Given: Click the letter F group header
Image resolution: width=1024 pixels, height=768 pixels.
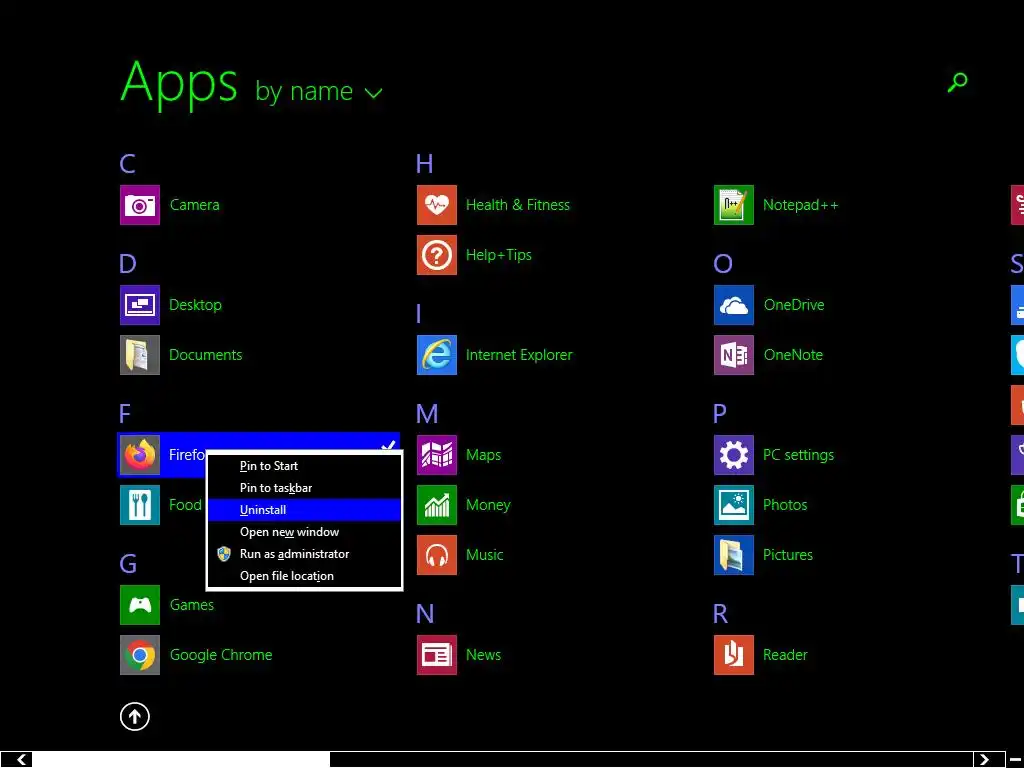Looking at the screenshot, I should point(125,414).
